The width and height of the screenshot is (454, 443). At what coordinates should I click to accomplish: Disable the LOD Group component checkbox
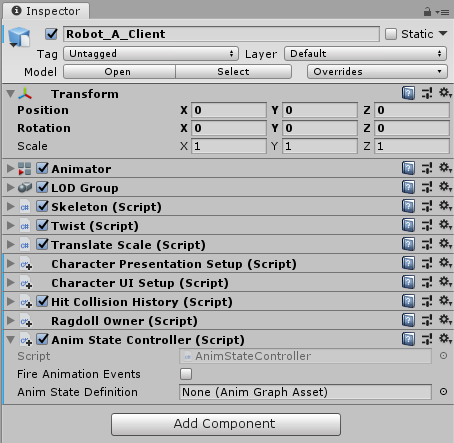point(42,187)
